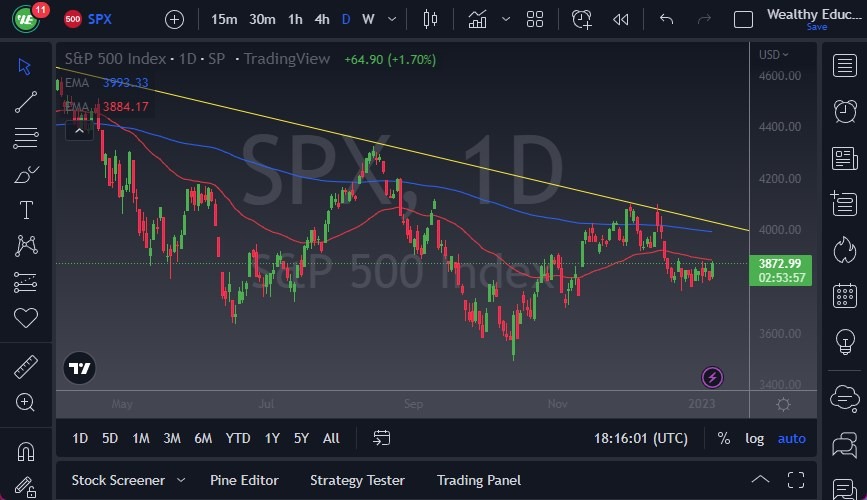Click the SPX symbol search field

100,19
